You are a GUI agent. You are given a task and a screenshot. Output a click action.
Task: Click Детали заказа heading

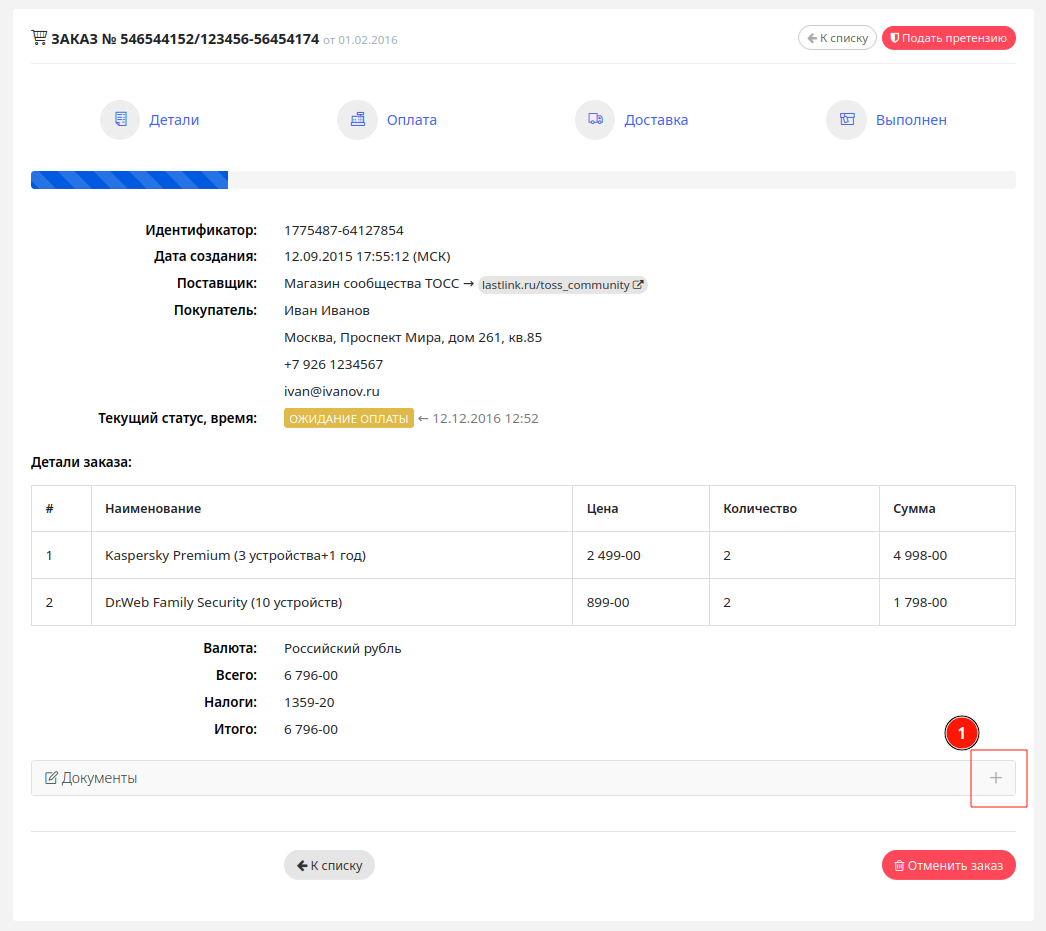[x=81, y=462]
